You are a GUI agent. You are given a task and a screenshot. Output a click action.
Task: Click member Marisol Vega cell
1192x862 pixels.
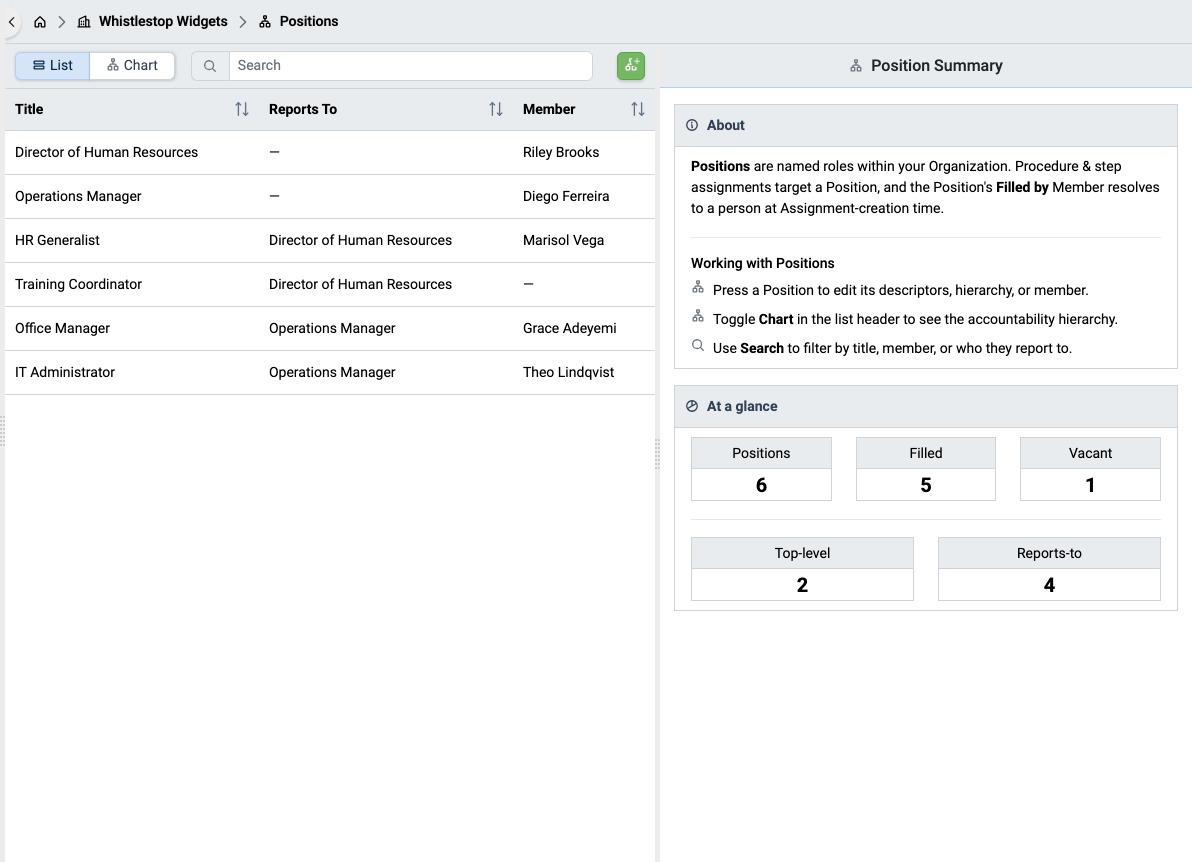tap(563, 241)
